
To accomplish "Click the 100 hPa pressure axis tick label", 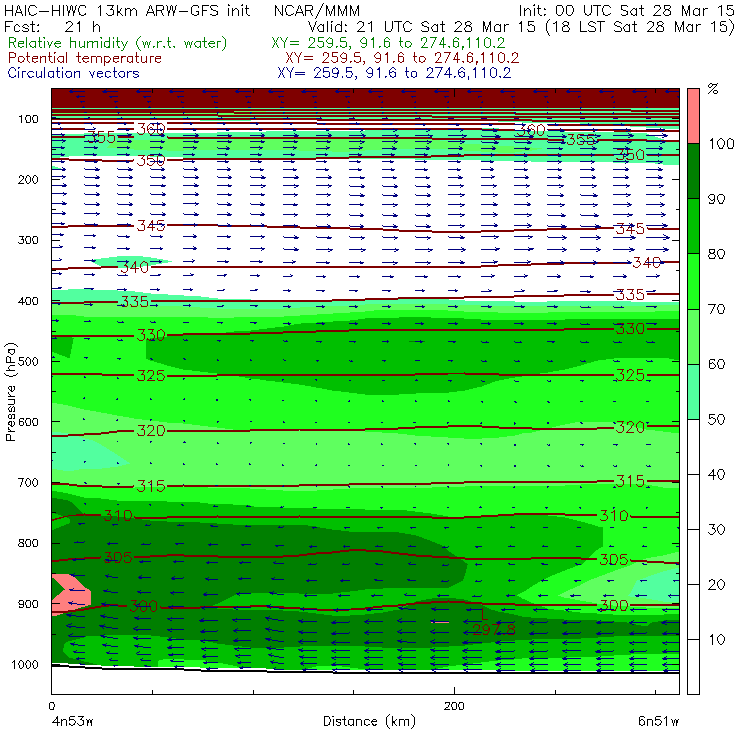I will [x=28, y=119].
